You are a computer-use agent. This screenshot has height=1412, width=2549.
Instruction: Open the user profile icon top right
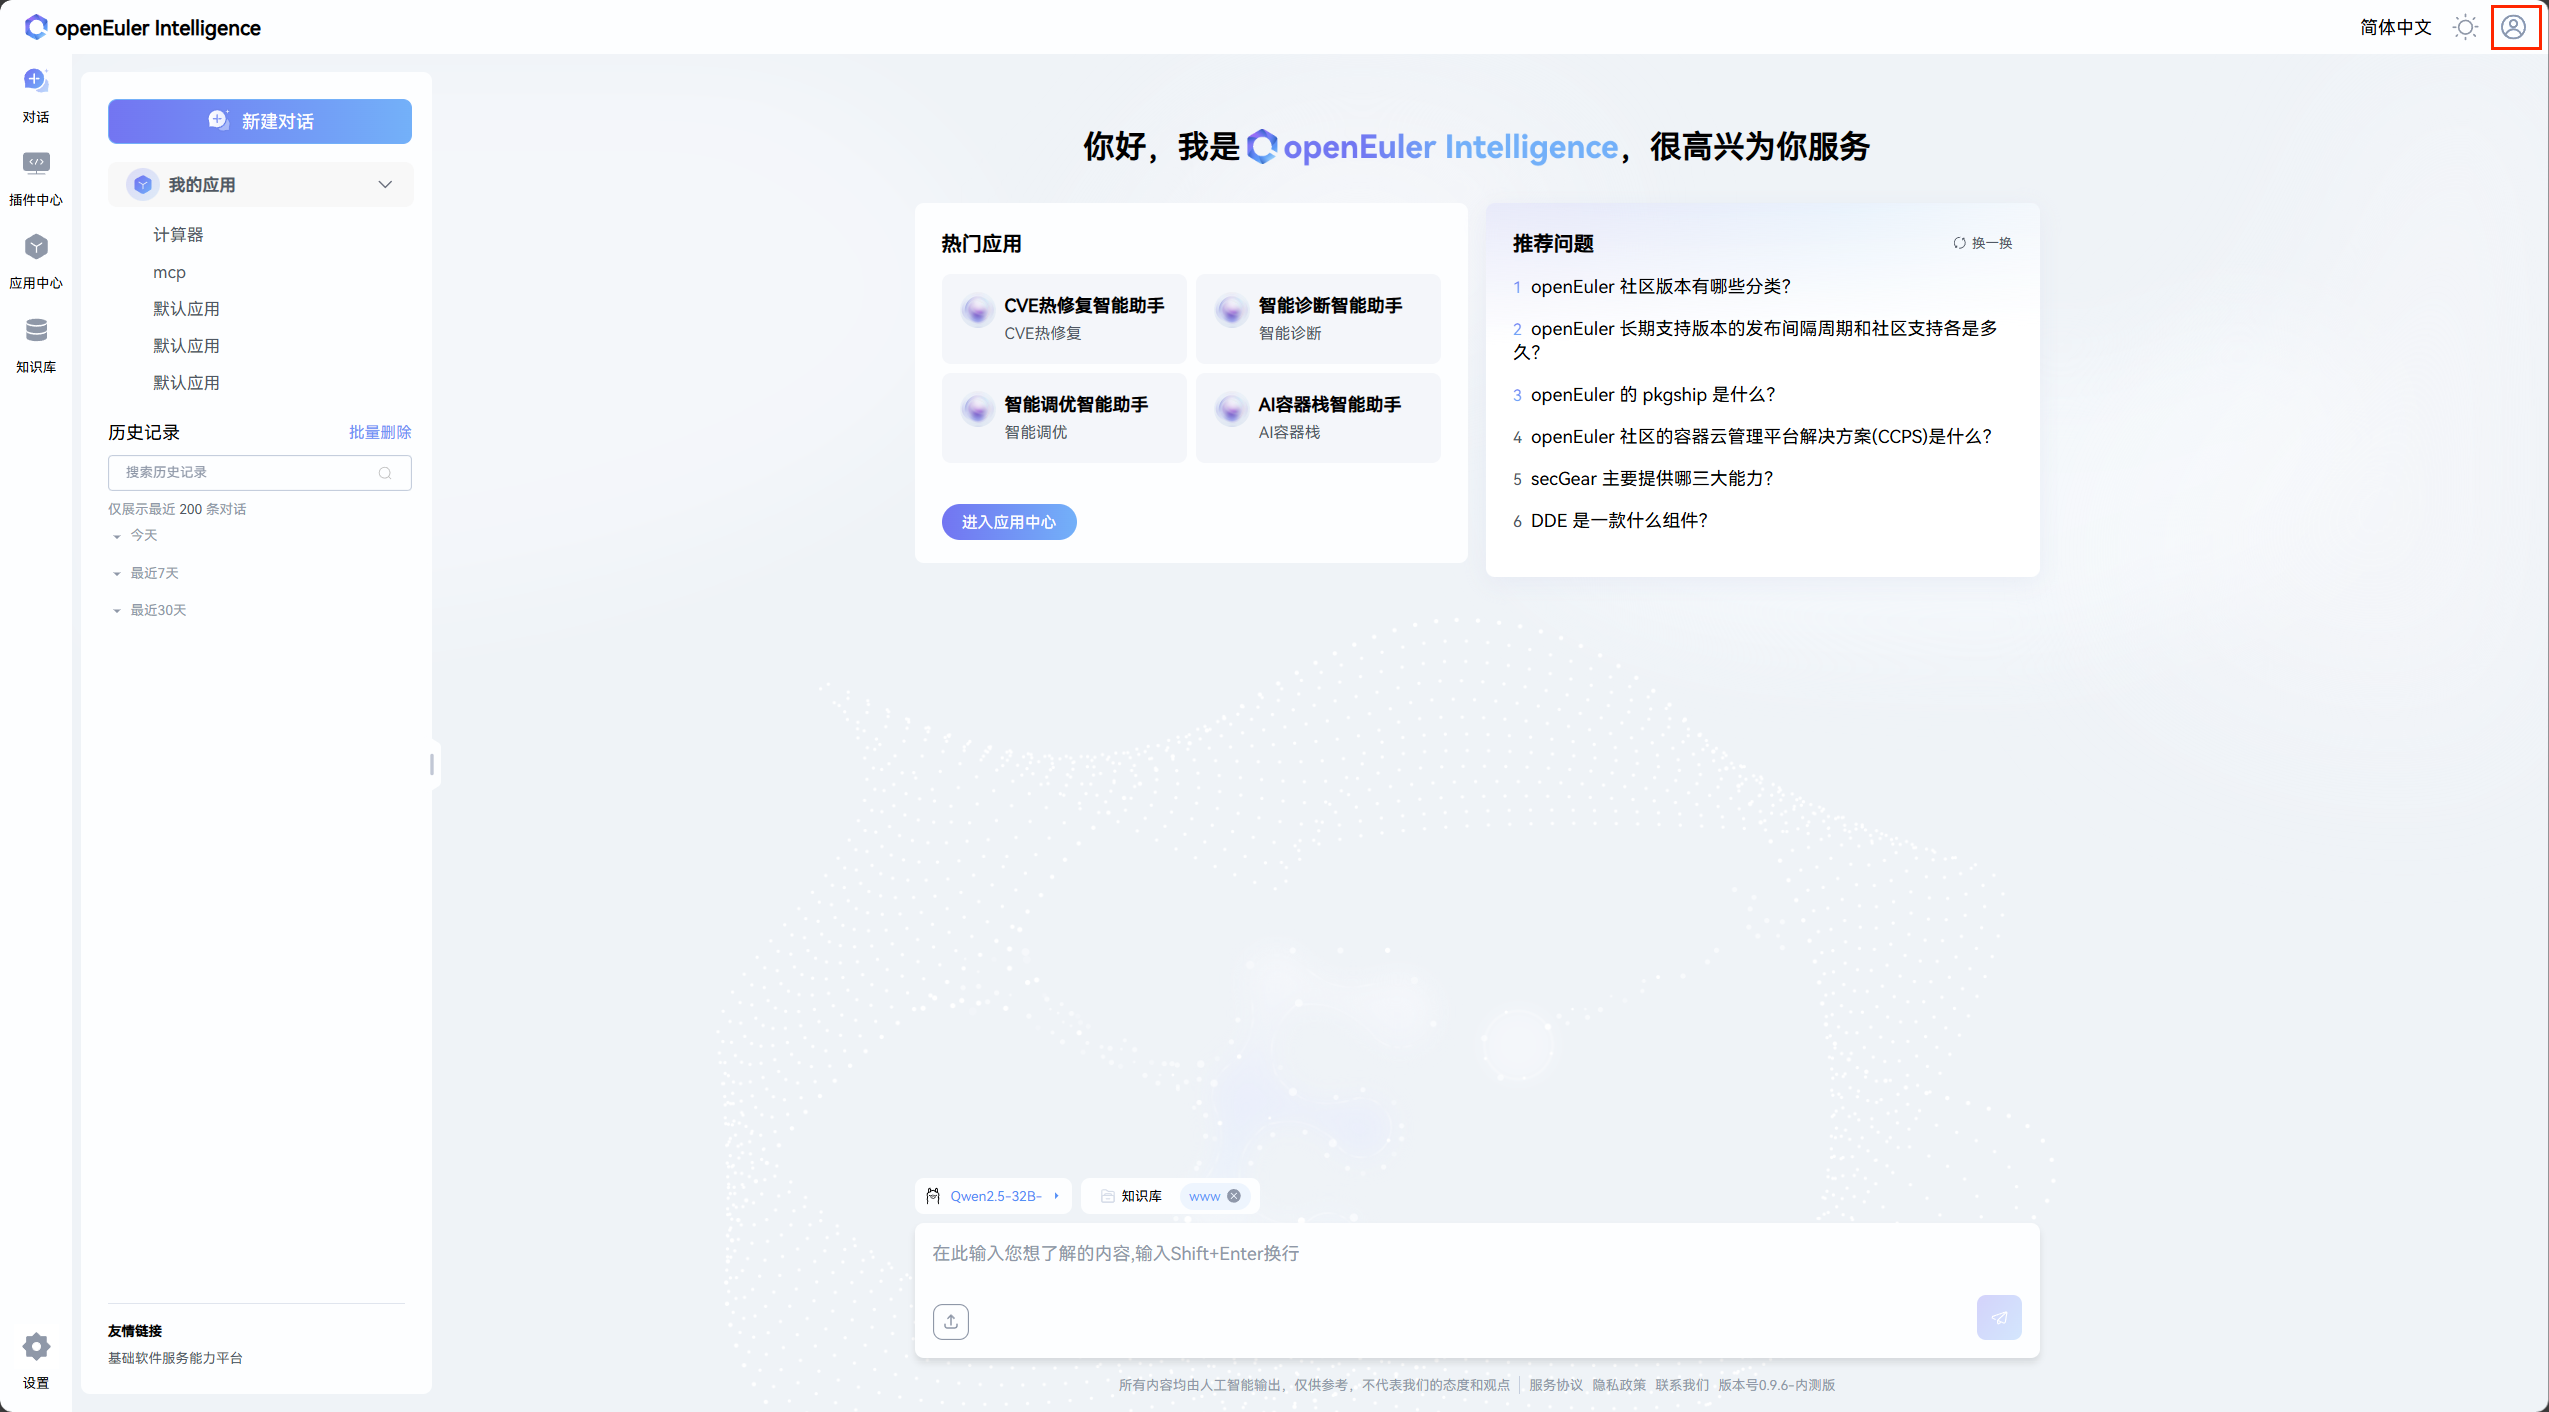pyautogui.click(x=2515, y=27)
